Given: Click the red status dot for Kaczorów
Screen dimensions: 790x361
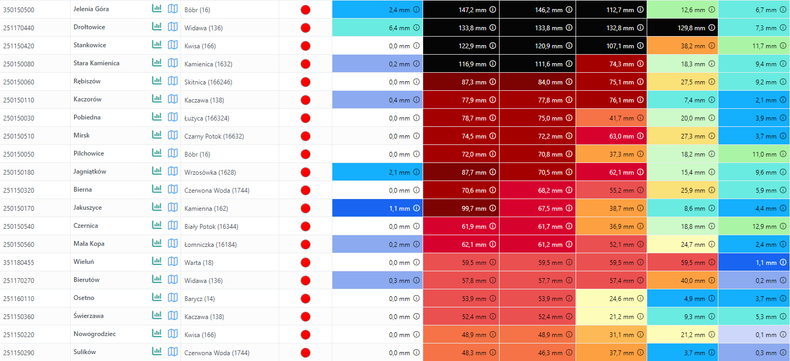Looking at the screenshot, I should coord(305,100).
